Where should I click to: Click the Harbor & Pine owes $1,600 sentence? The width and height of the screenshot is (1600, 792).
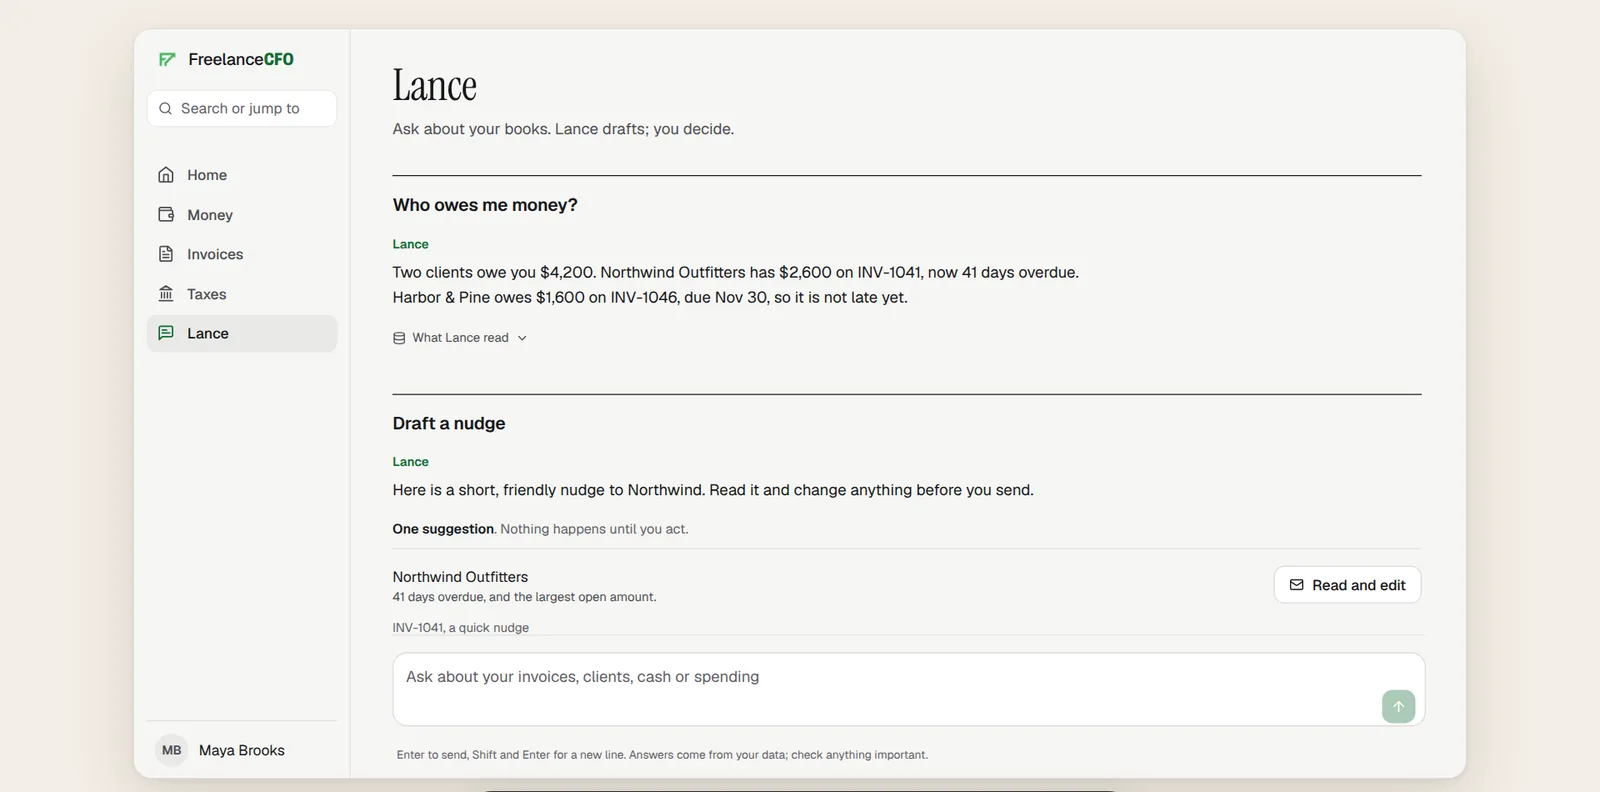pyautogui.click(x=650, y=297)
